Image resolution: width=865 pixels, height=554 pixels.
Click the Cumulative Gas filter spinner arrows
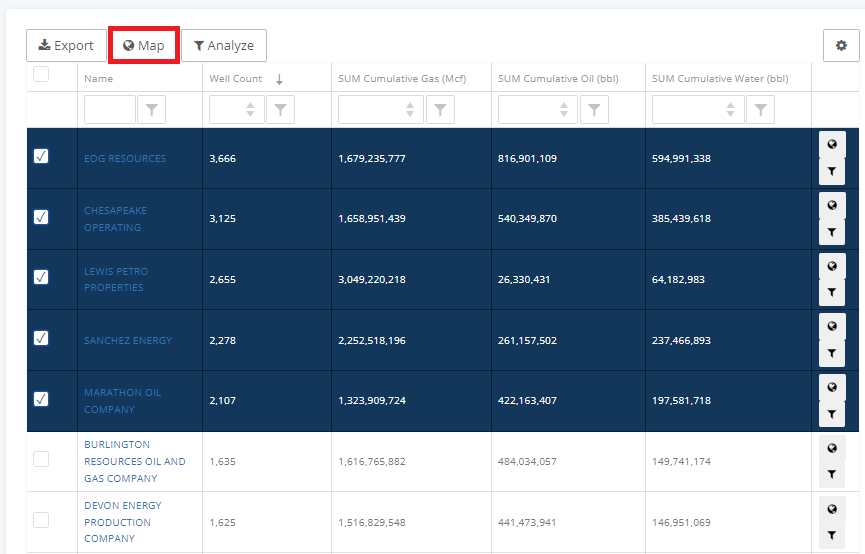pos(410,109)
